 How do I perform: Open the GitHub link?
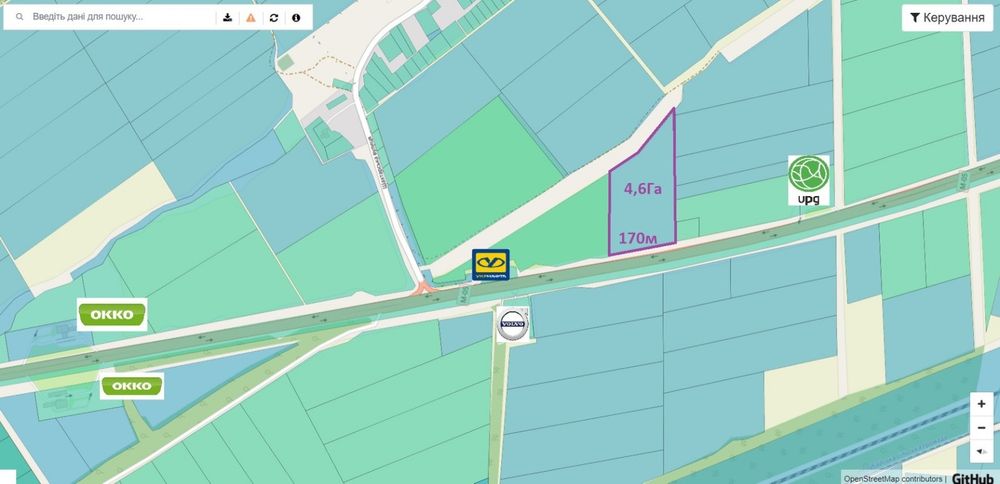coord(973,478)
